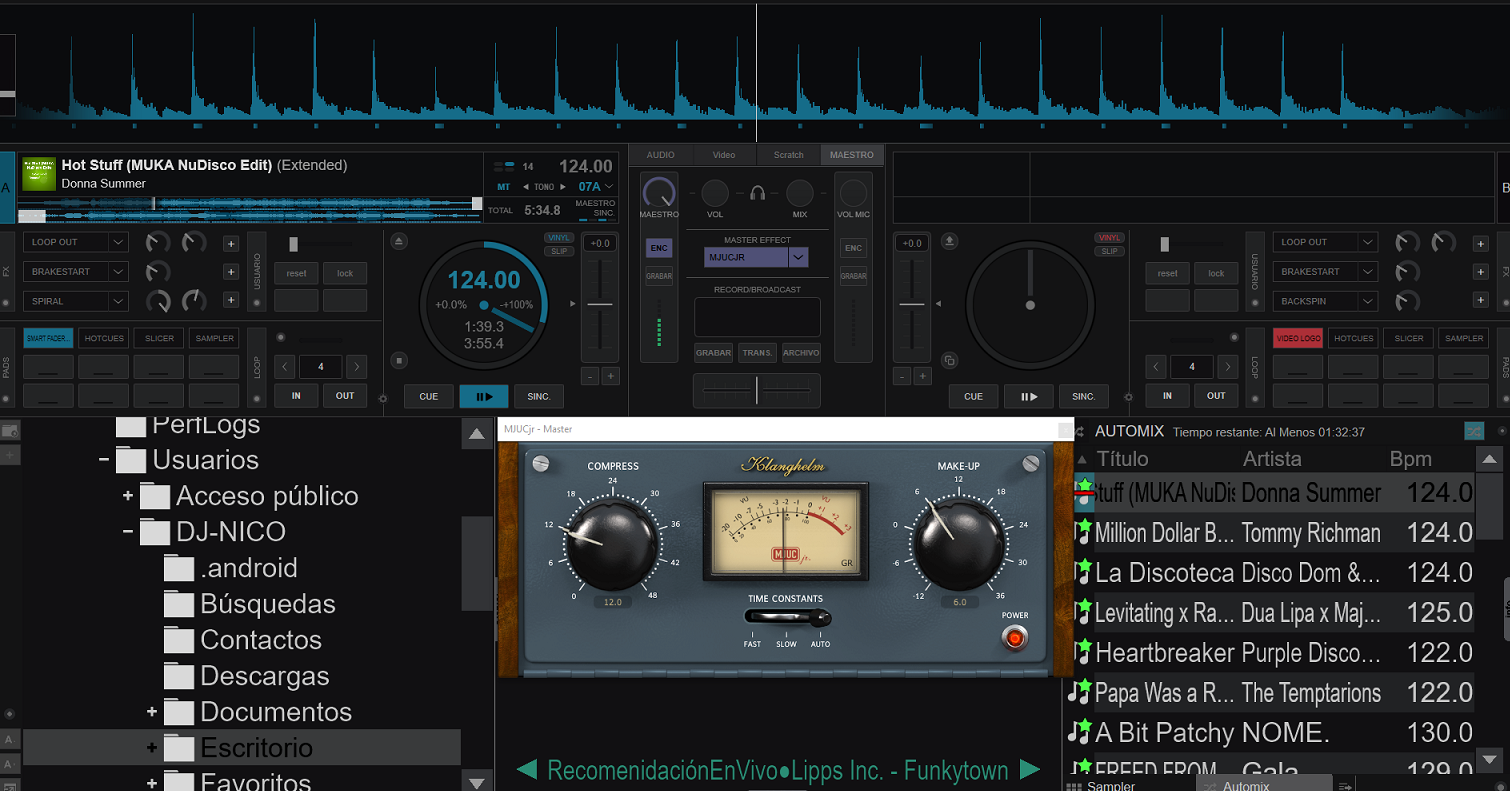Eject the track from deck A
Screen dimensions: 1510x791
(399, 241)
